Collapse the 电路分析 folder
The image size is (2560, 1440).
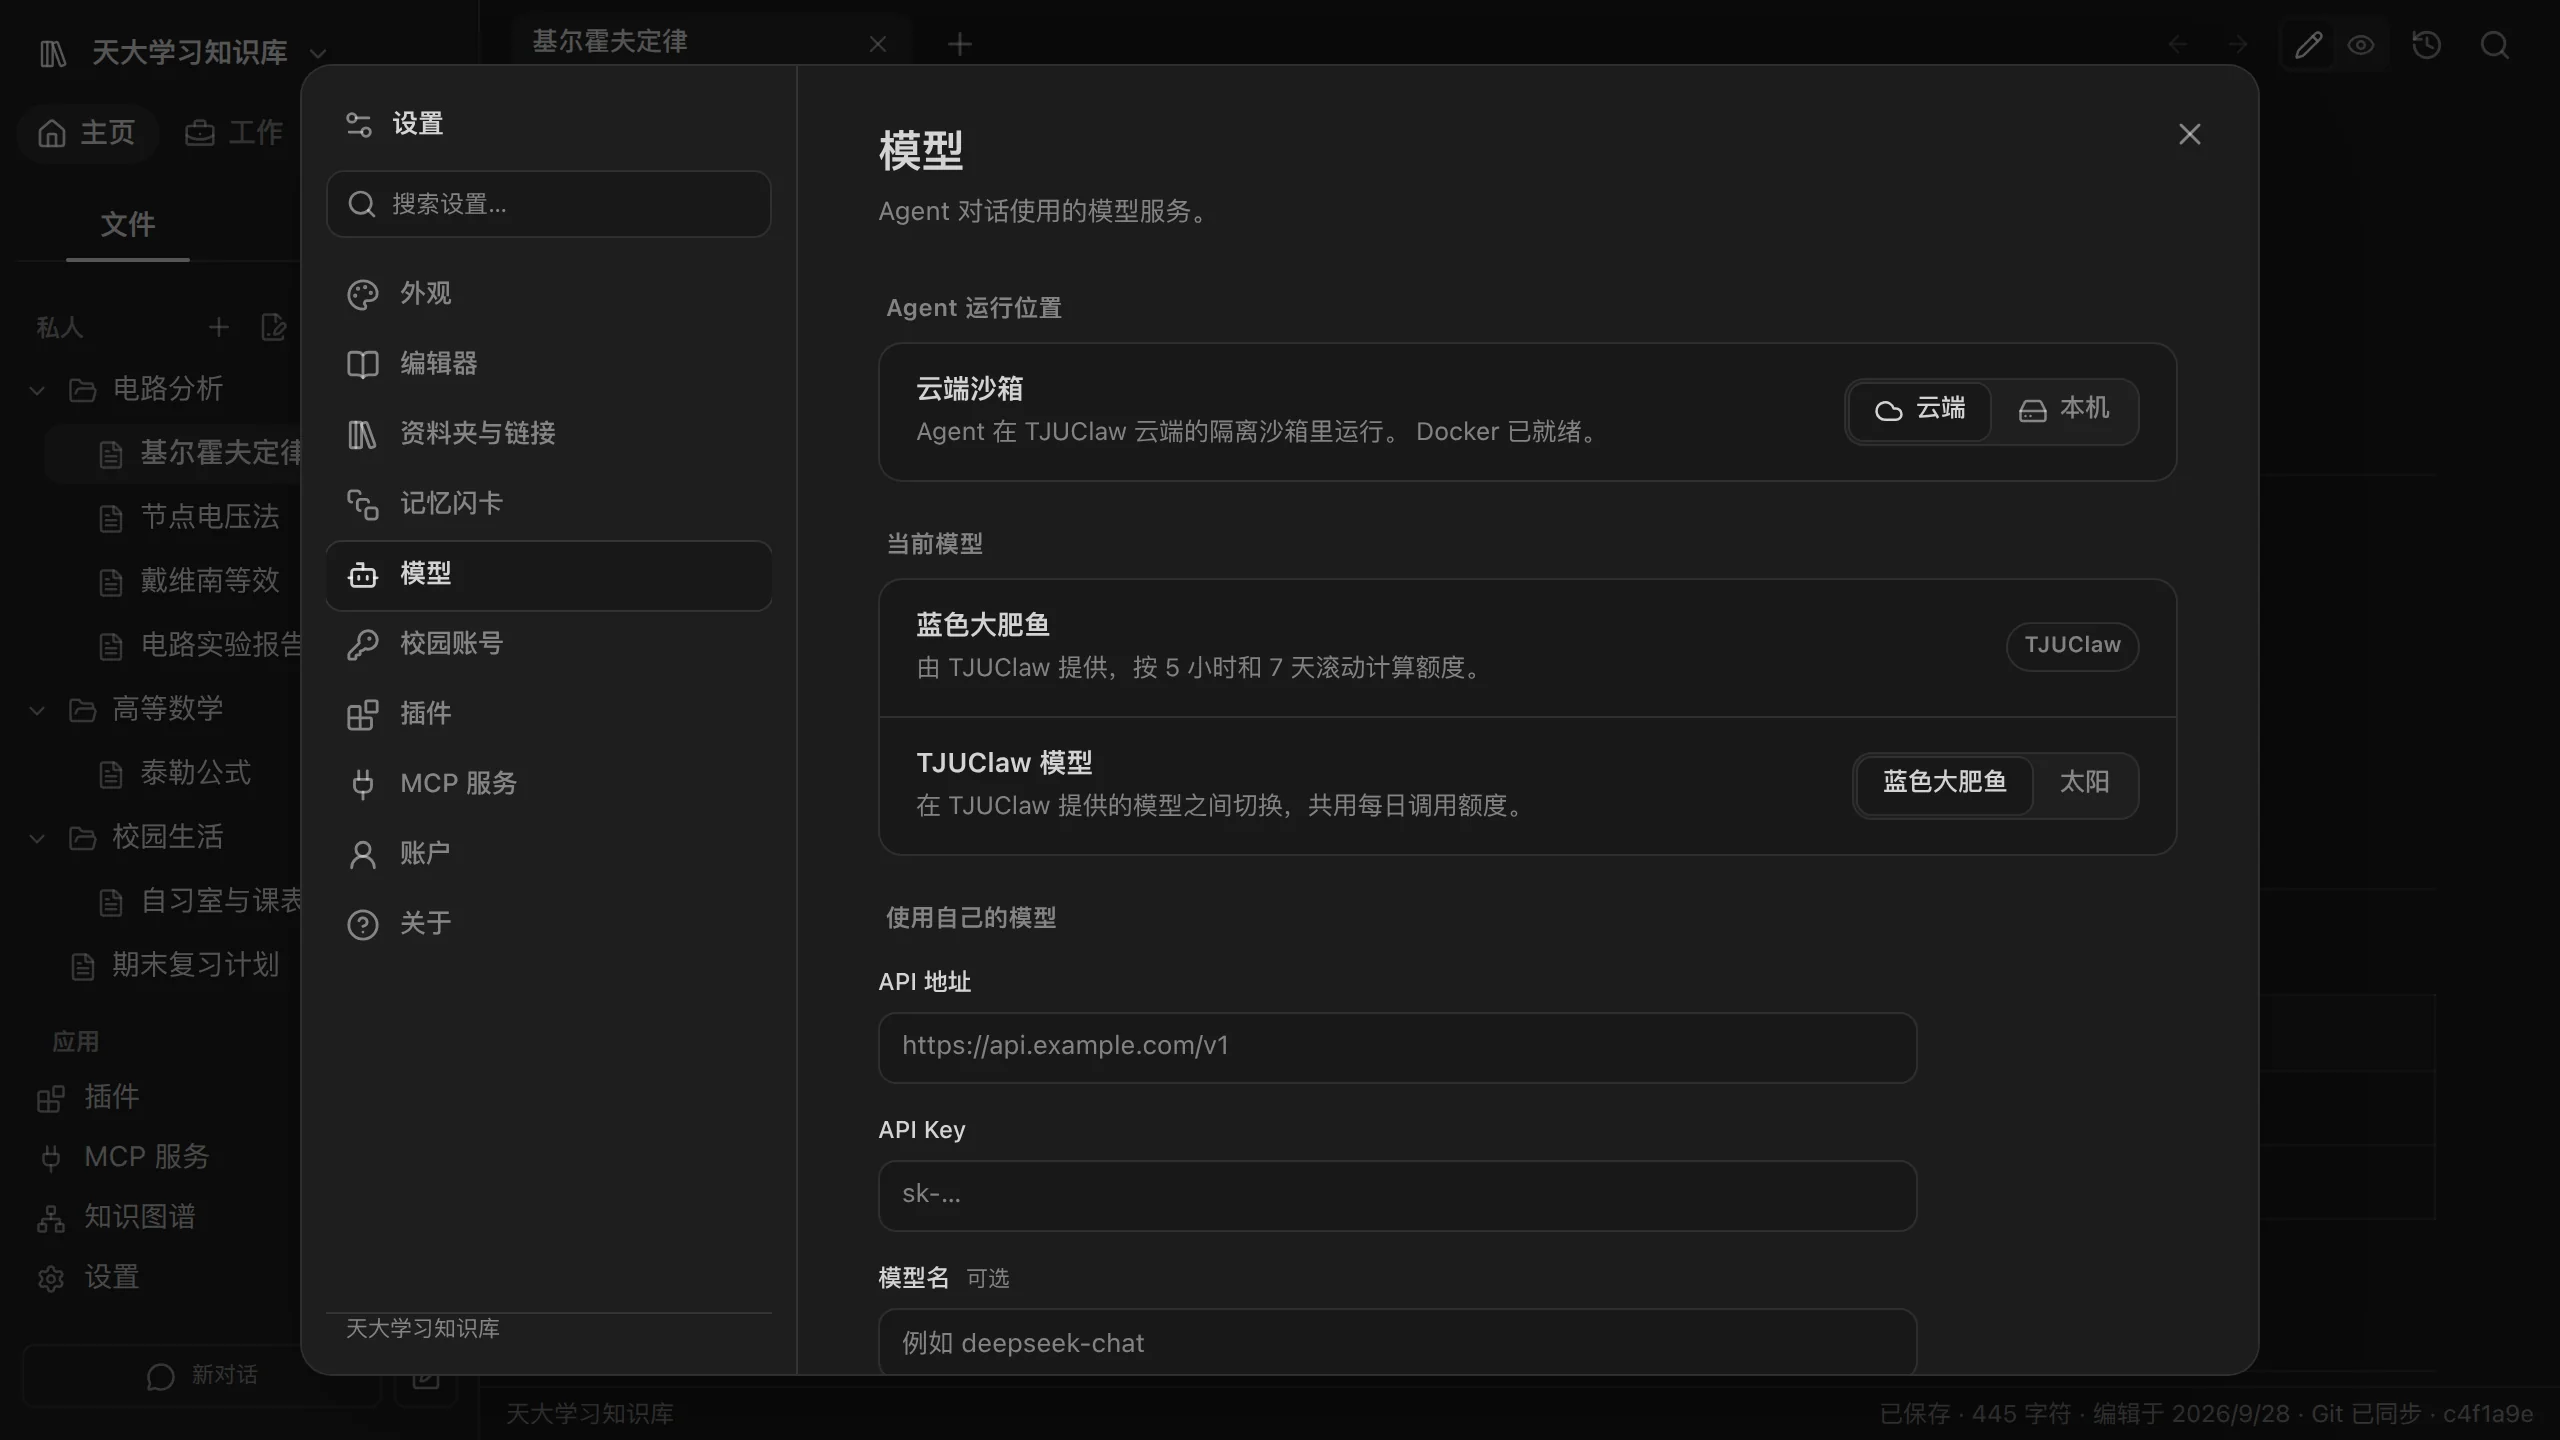click(x=38, y=390)
